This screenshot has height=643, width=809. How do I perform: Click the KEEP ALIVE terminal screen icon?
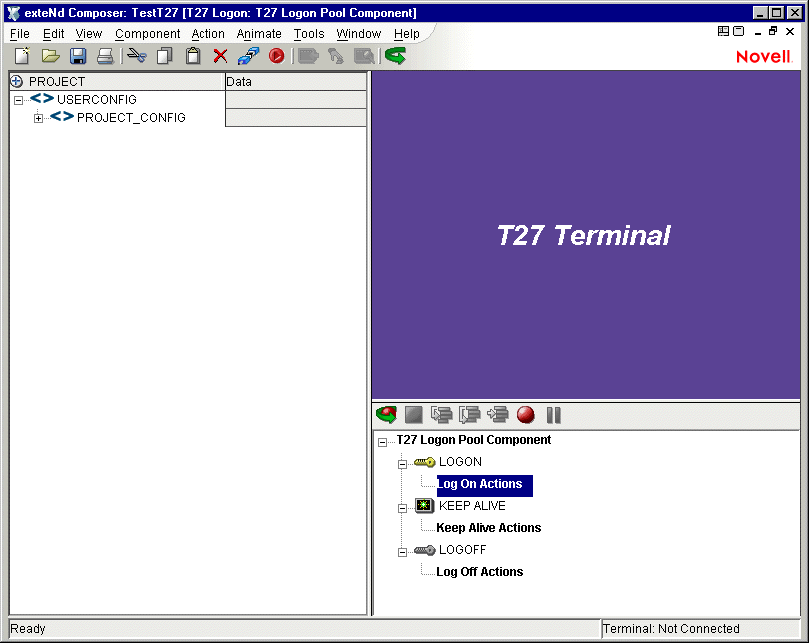424,505
